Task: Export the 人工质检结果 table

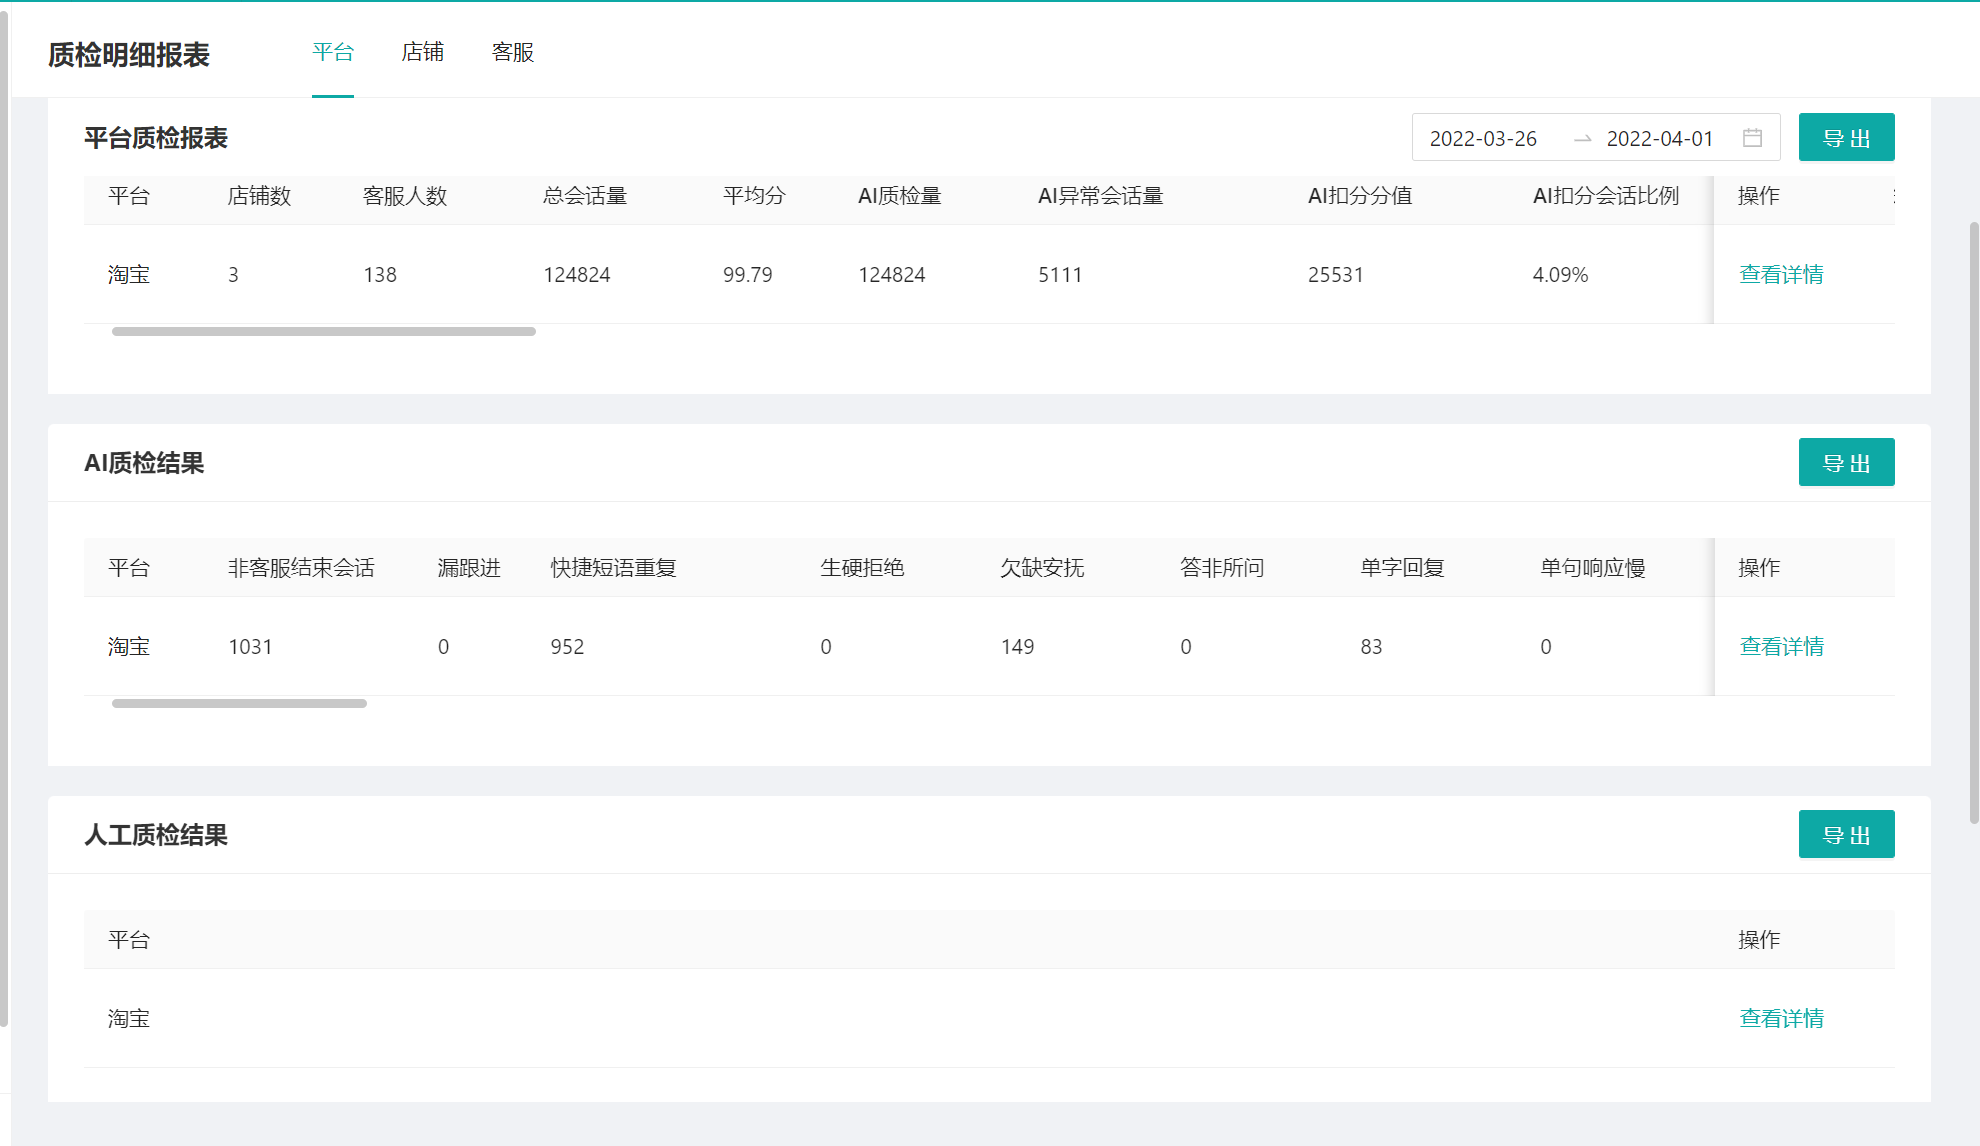Action: pos(1846,834)
